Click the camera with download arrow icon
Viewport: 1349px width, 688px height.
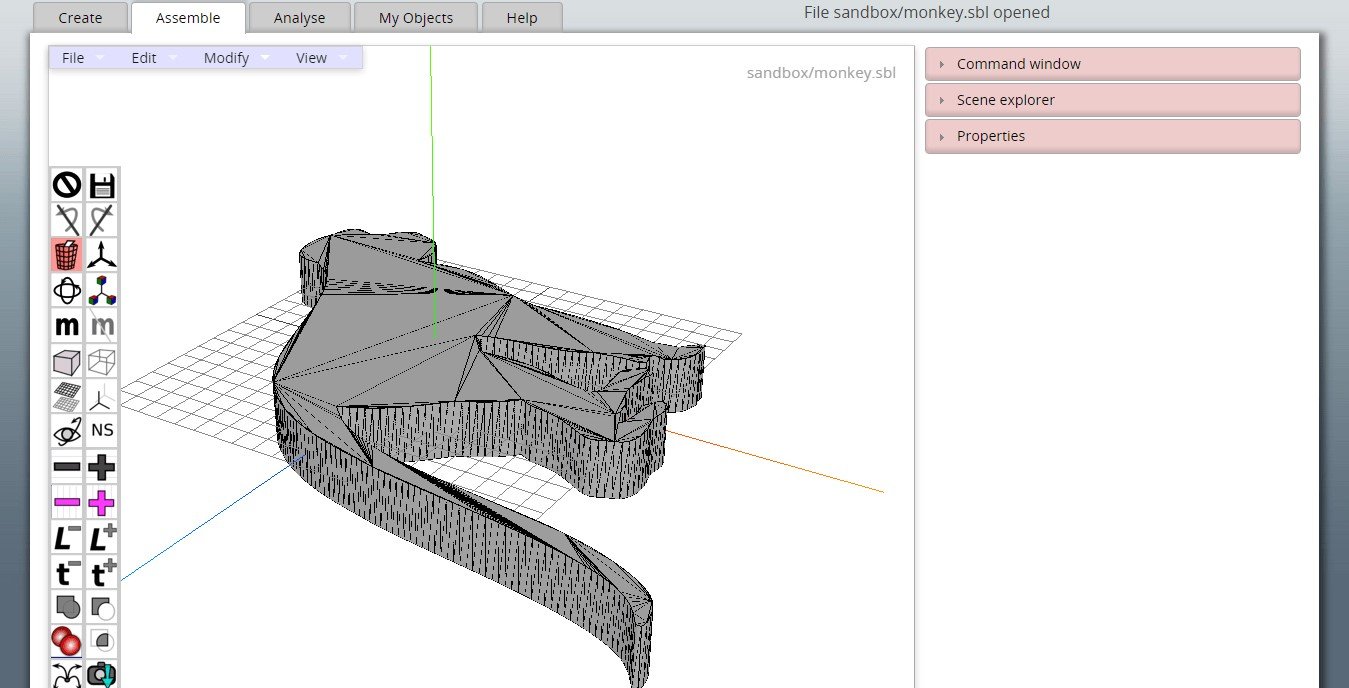point(102,674)
